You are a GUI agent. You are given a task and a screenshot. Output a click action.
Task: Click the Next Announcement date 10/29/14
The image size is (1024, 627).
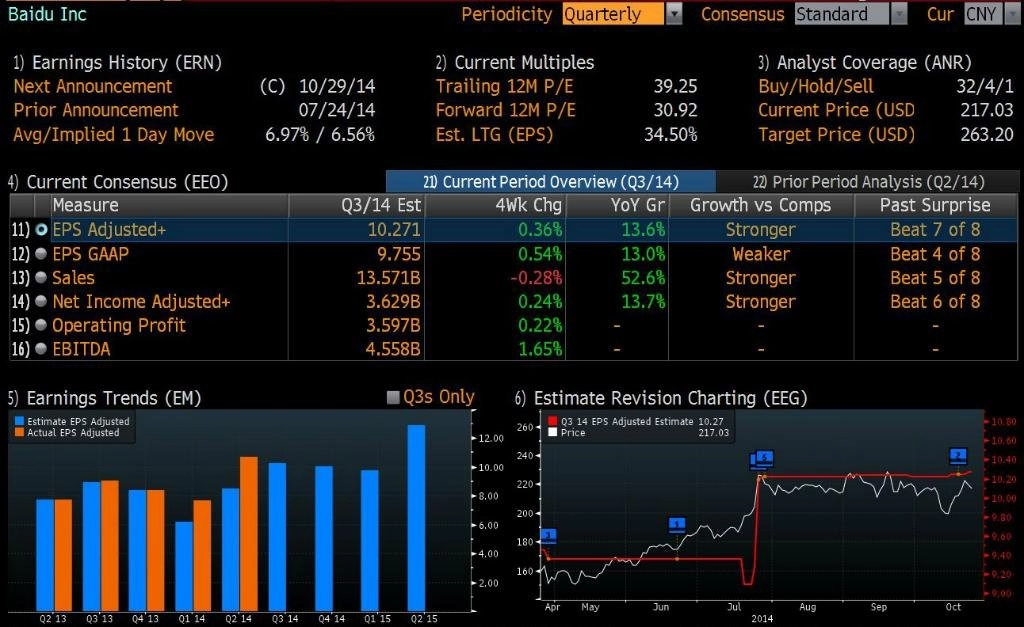point(337,86)
